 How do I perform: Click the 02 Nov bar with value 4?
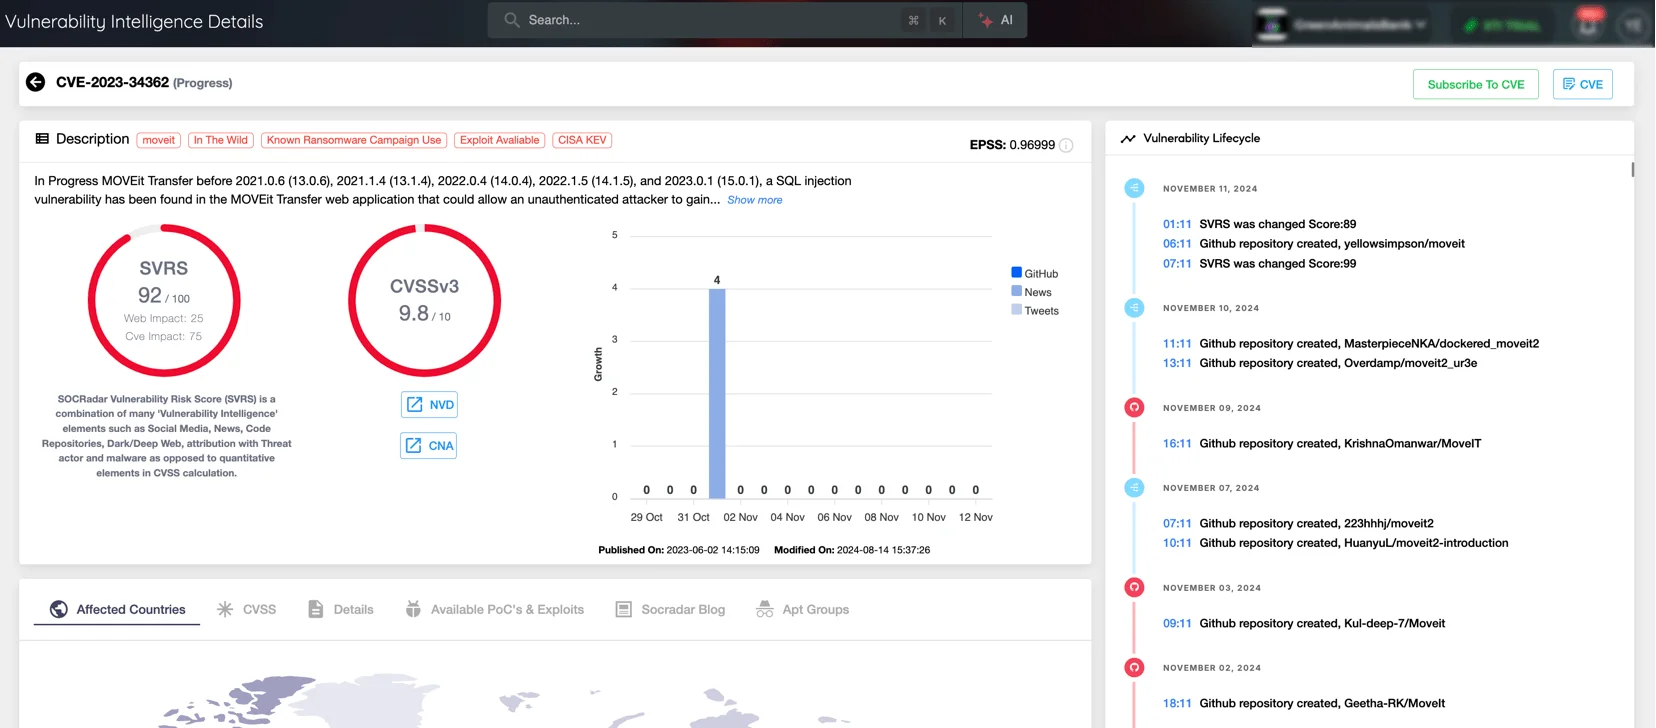717,393
